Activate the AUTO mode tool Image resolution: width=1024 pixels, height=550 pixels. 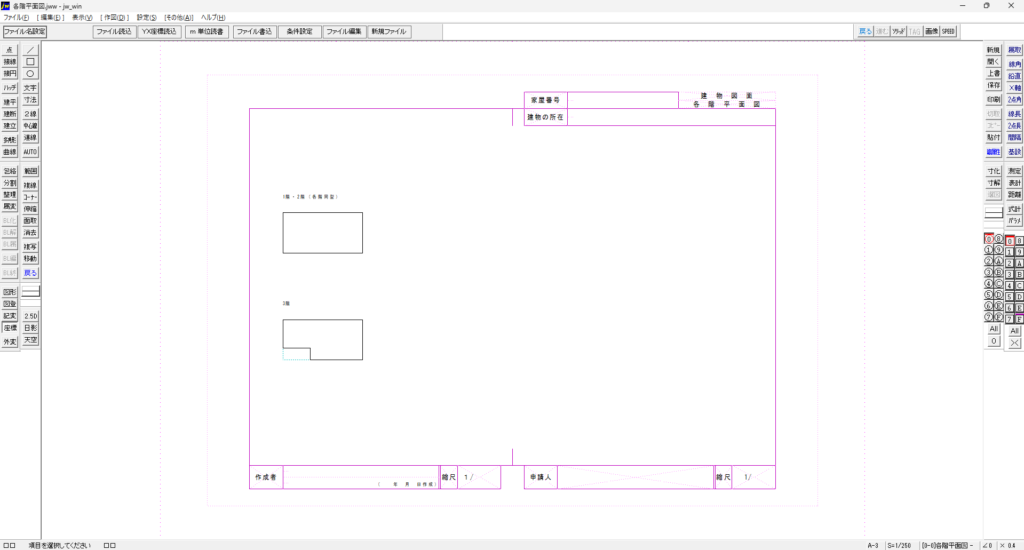point(30,152)
